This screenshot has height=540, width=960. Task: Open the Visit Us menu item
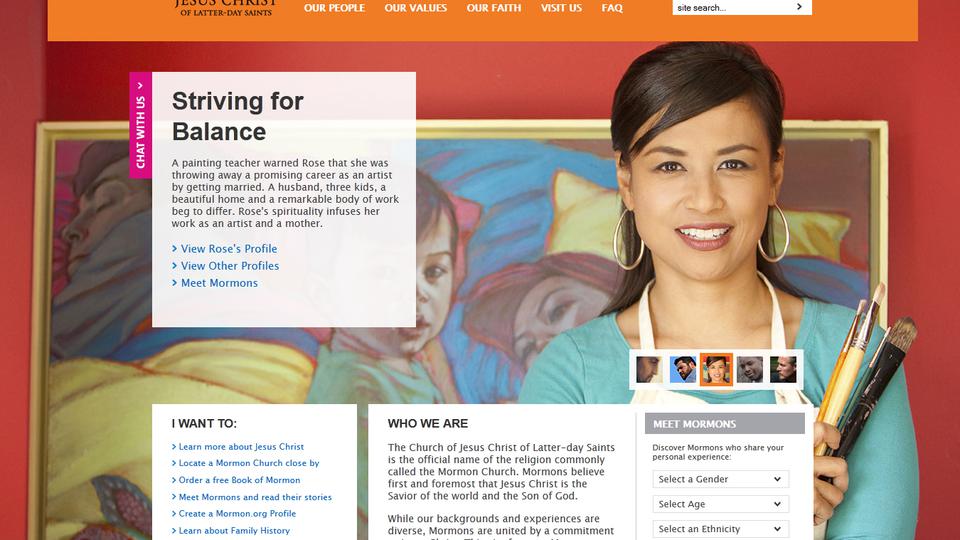(561, 8)
